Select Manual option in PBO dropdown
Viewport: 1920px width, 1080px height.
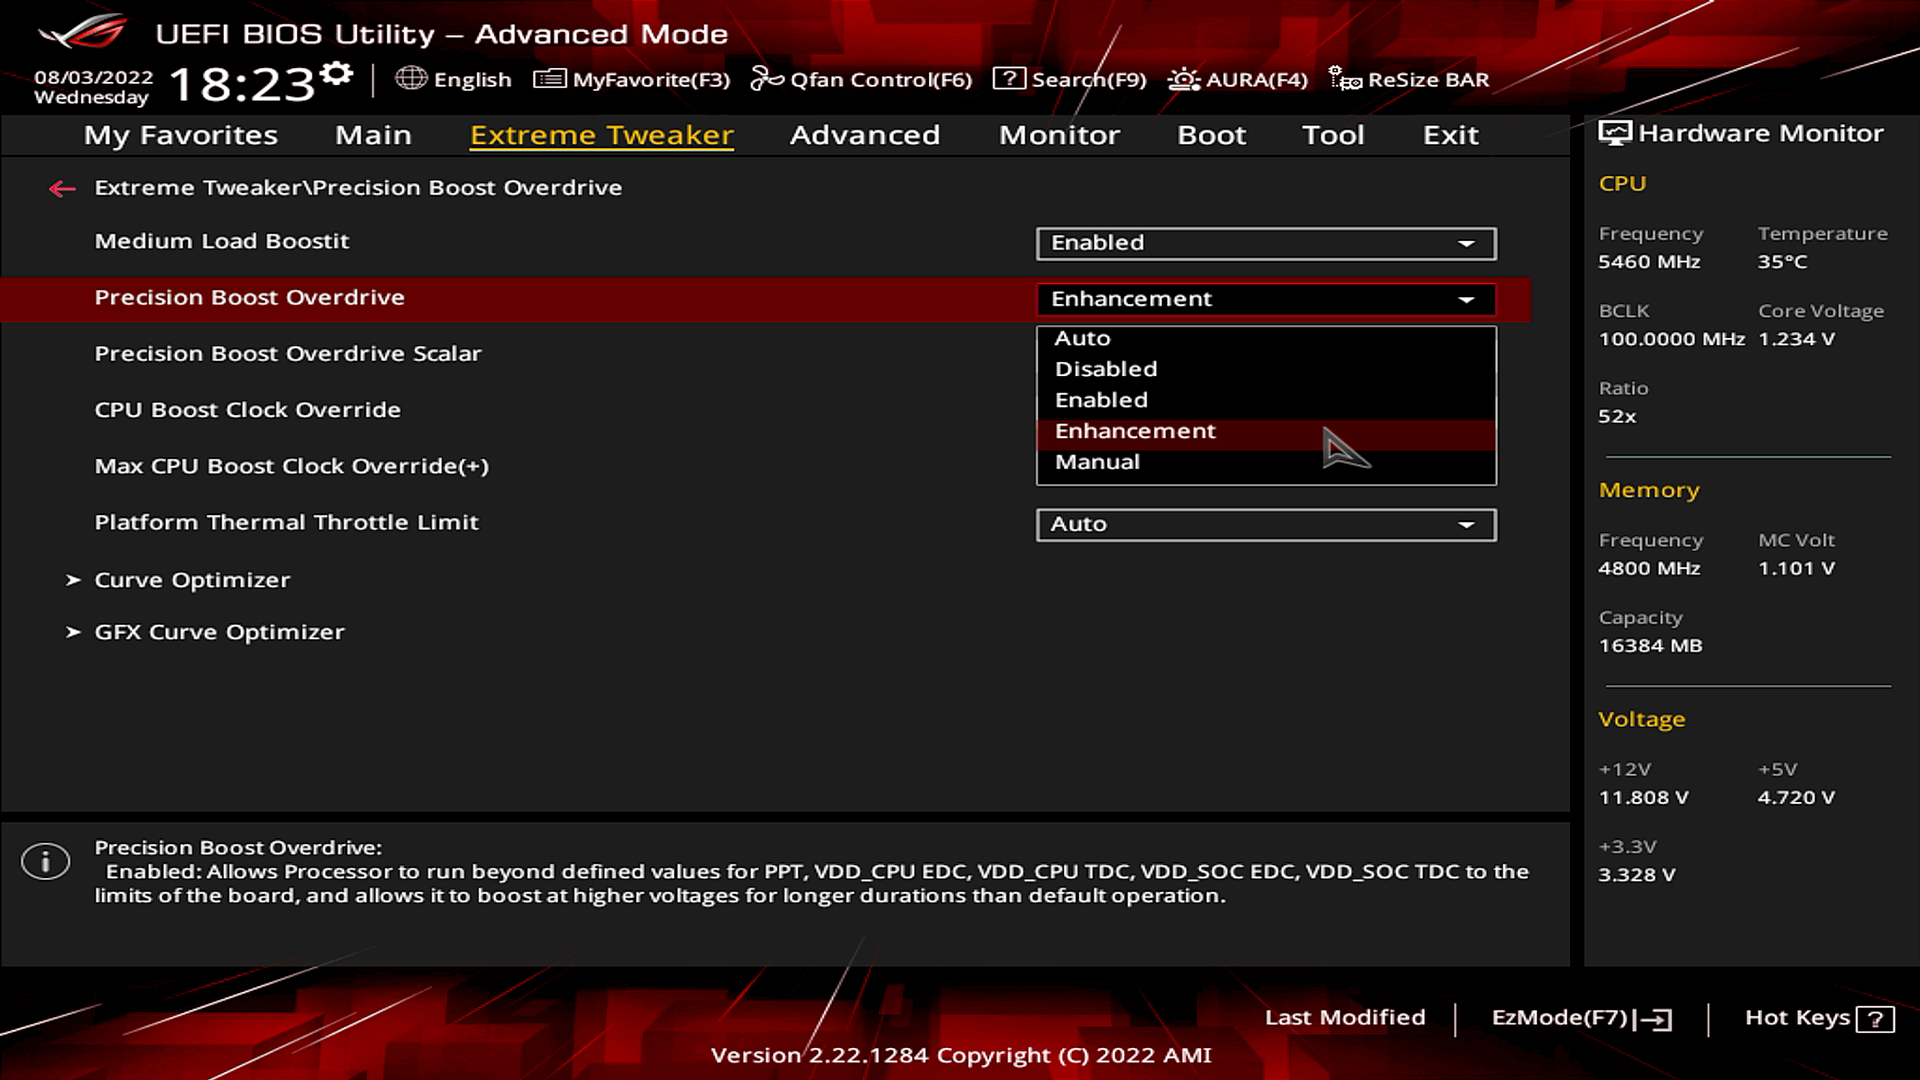click(x=1097, y=460)
